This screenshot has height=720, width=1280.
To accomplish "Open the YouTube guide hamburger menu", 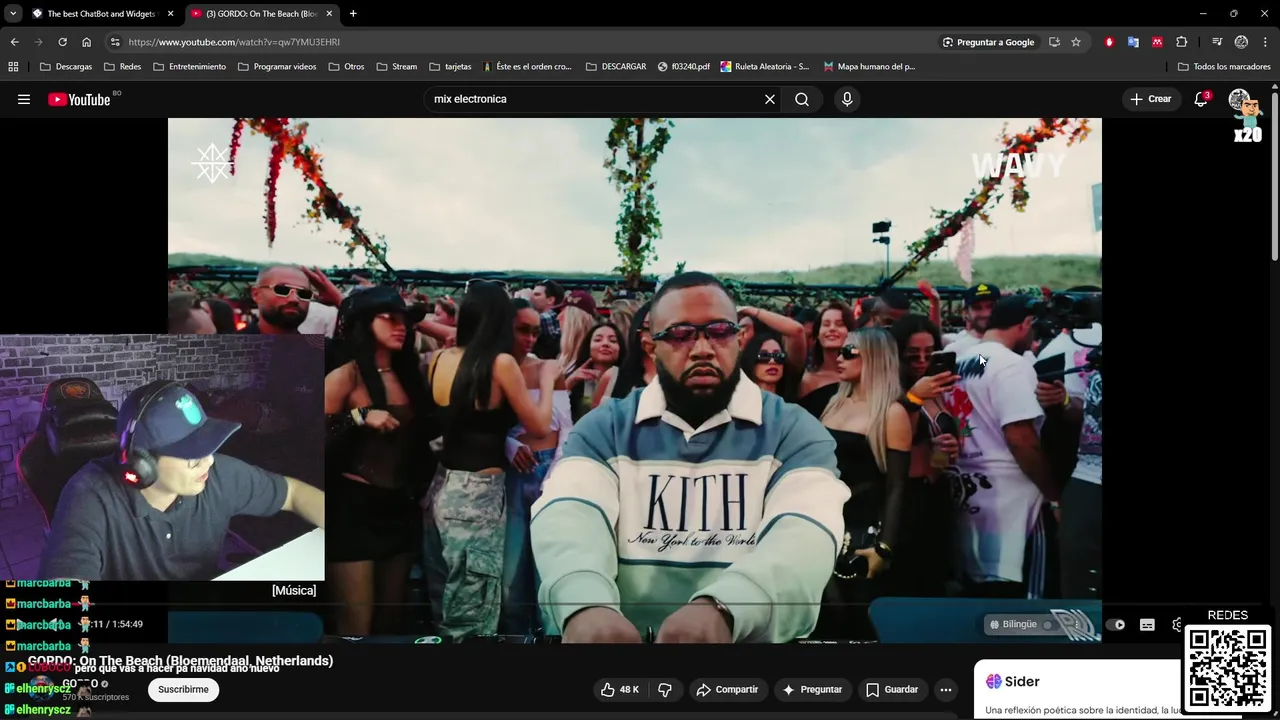I will click(24, 99).
